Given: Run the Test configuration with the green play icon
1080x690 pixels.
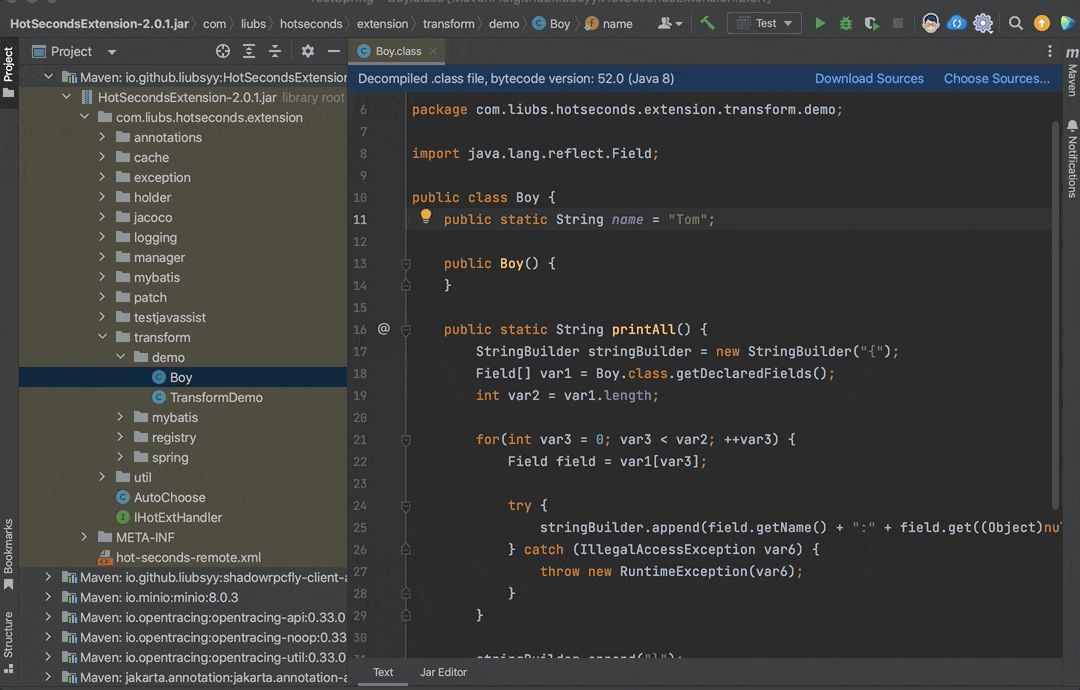Looking at the screenshot, I should pyautogui.click(x=820, y=22).
